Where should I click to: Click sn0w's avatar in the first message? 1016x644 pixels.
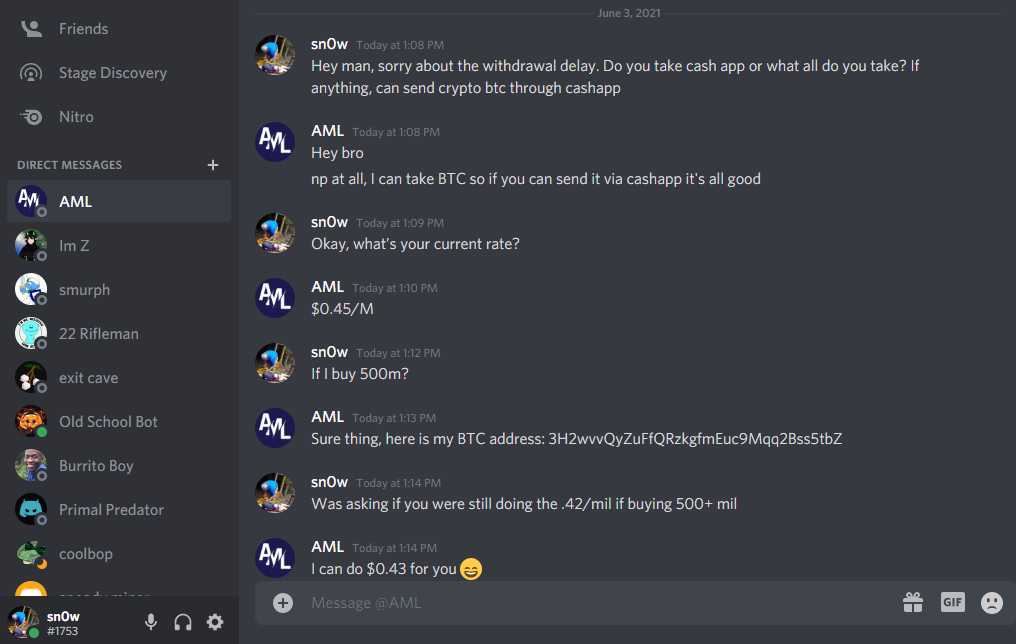point(275,55)
